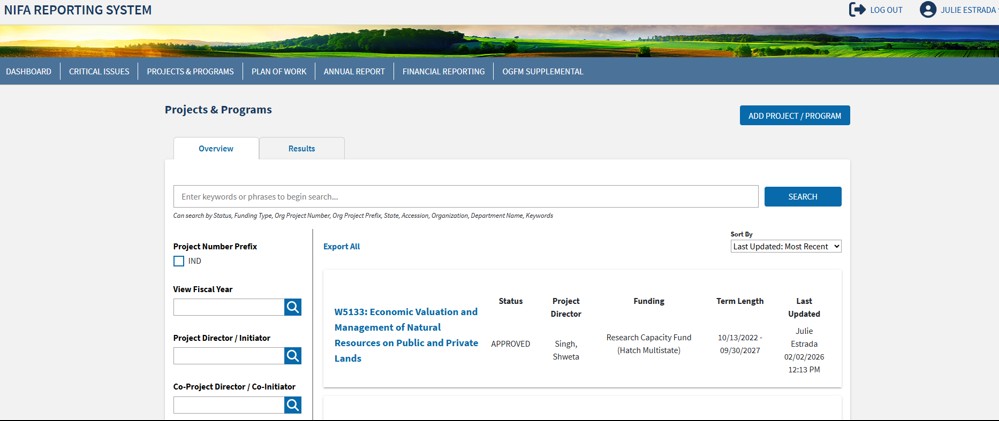Image resolution: width=999 pixels, height=421 pixels.
Task: Click the Search button
Action: coord(803,197)
